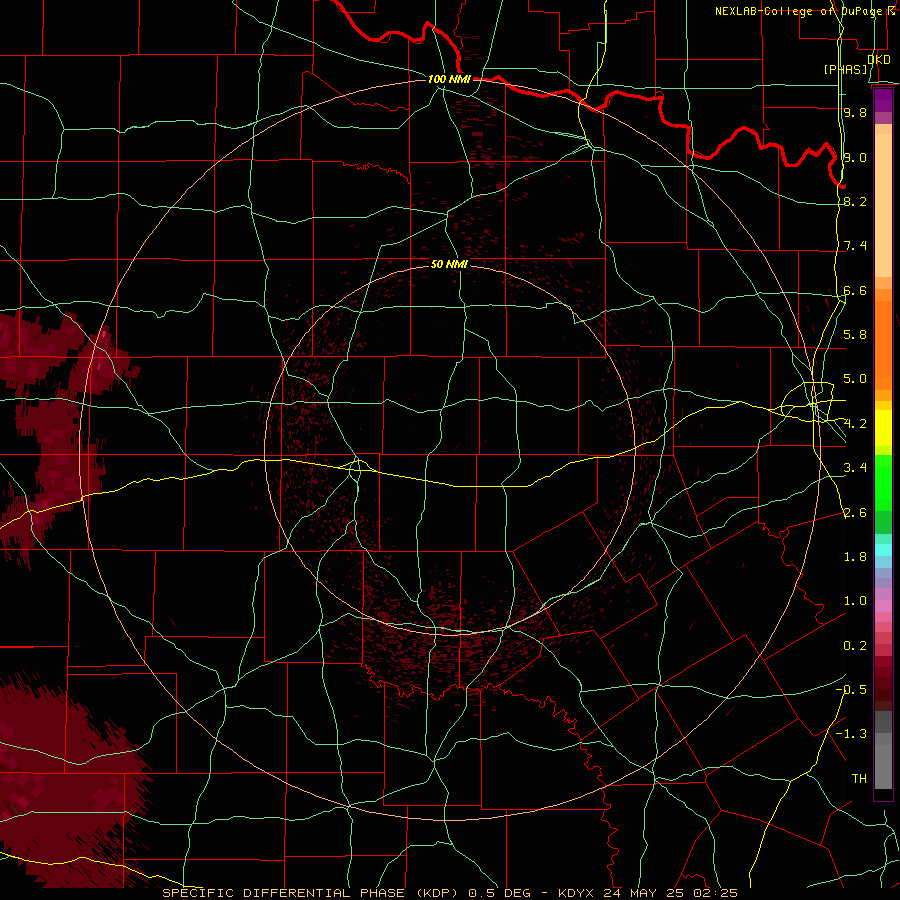This screenshot has width=900, height=900.
Task: Click the "50 NMI" range ring label
Action: [449, 264]
